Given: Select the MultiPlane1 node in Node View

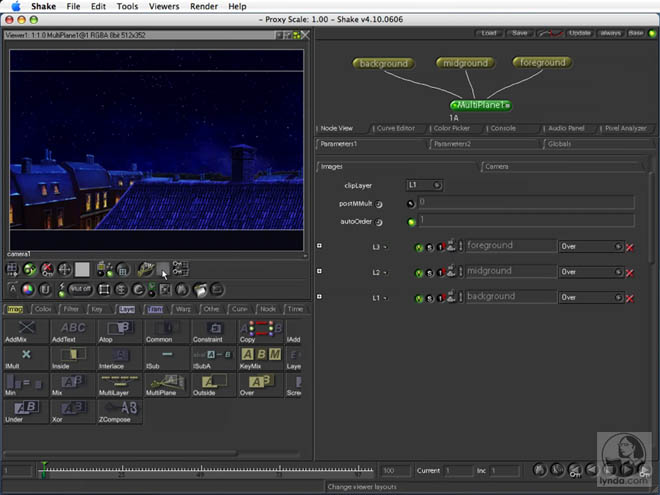Looking at the screenshot, I should [x=481, y=105].
